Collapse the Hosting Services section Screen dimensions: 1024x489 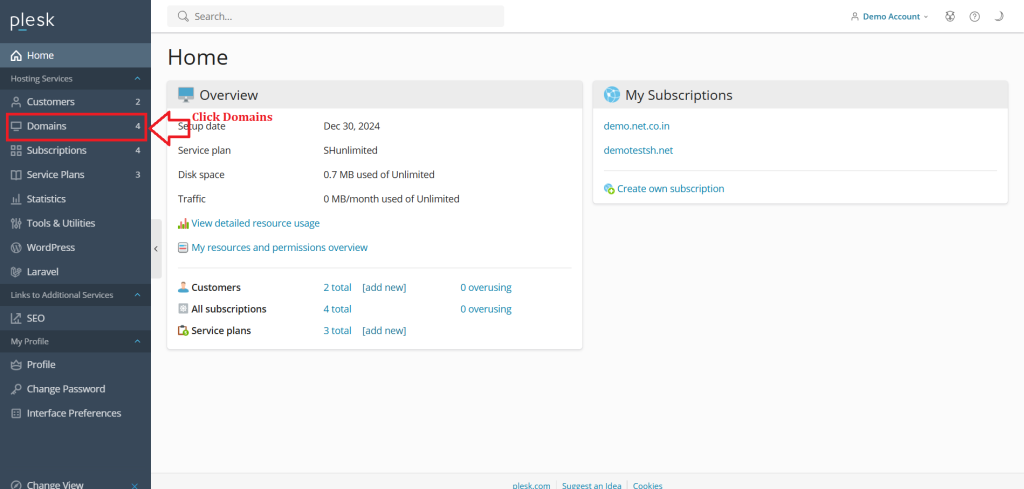137,78
